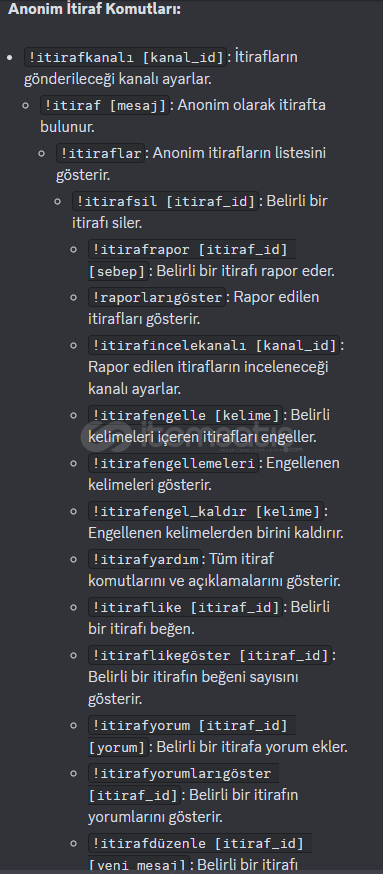
Task: Click the !itirafyorum [itiraf_id] code block
Action: coord(192,725)
